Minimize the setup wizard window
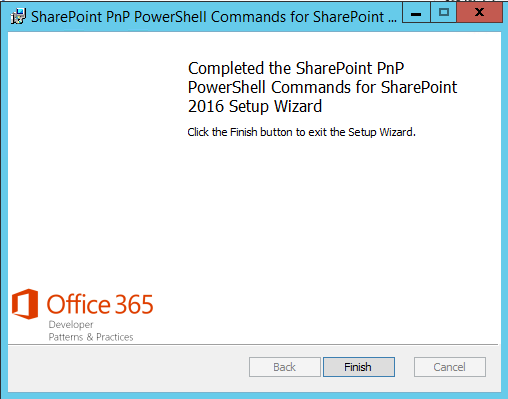Viewport: 508px width, 399px height. (416, 13)
